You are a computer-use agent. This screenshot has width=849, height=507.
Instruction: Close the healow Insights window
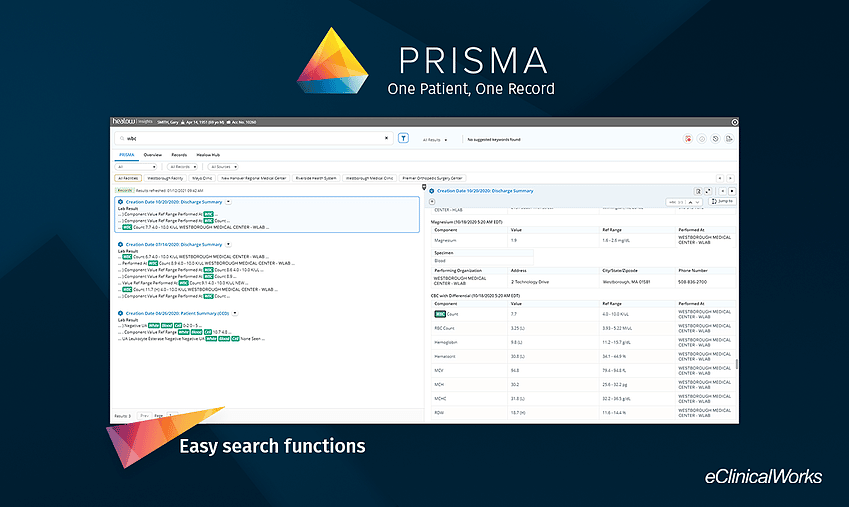tap(734, 122)
